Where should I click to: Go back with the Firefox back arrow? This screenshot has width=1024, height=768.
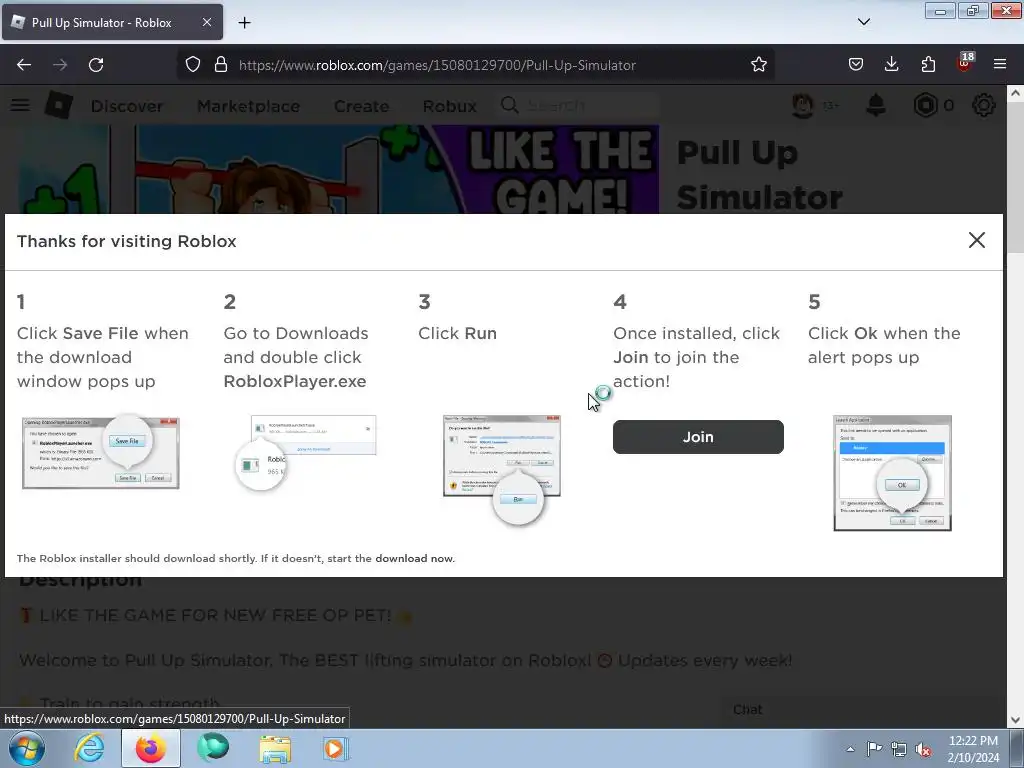click(24, 65)
